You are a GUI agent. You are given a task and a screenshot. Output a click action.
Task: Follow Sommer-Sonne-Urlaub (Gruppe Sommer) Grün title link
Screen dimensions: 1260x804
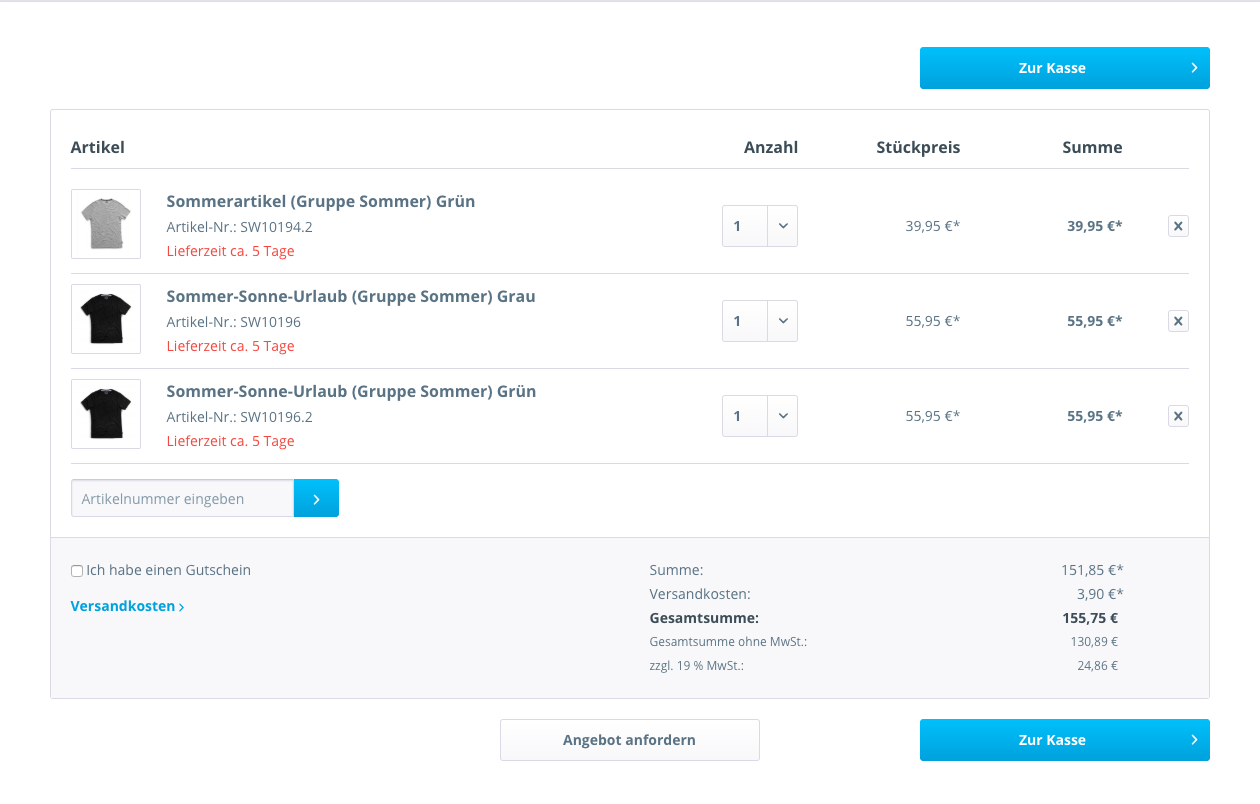350,391
